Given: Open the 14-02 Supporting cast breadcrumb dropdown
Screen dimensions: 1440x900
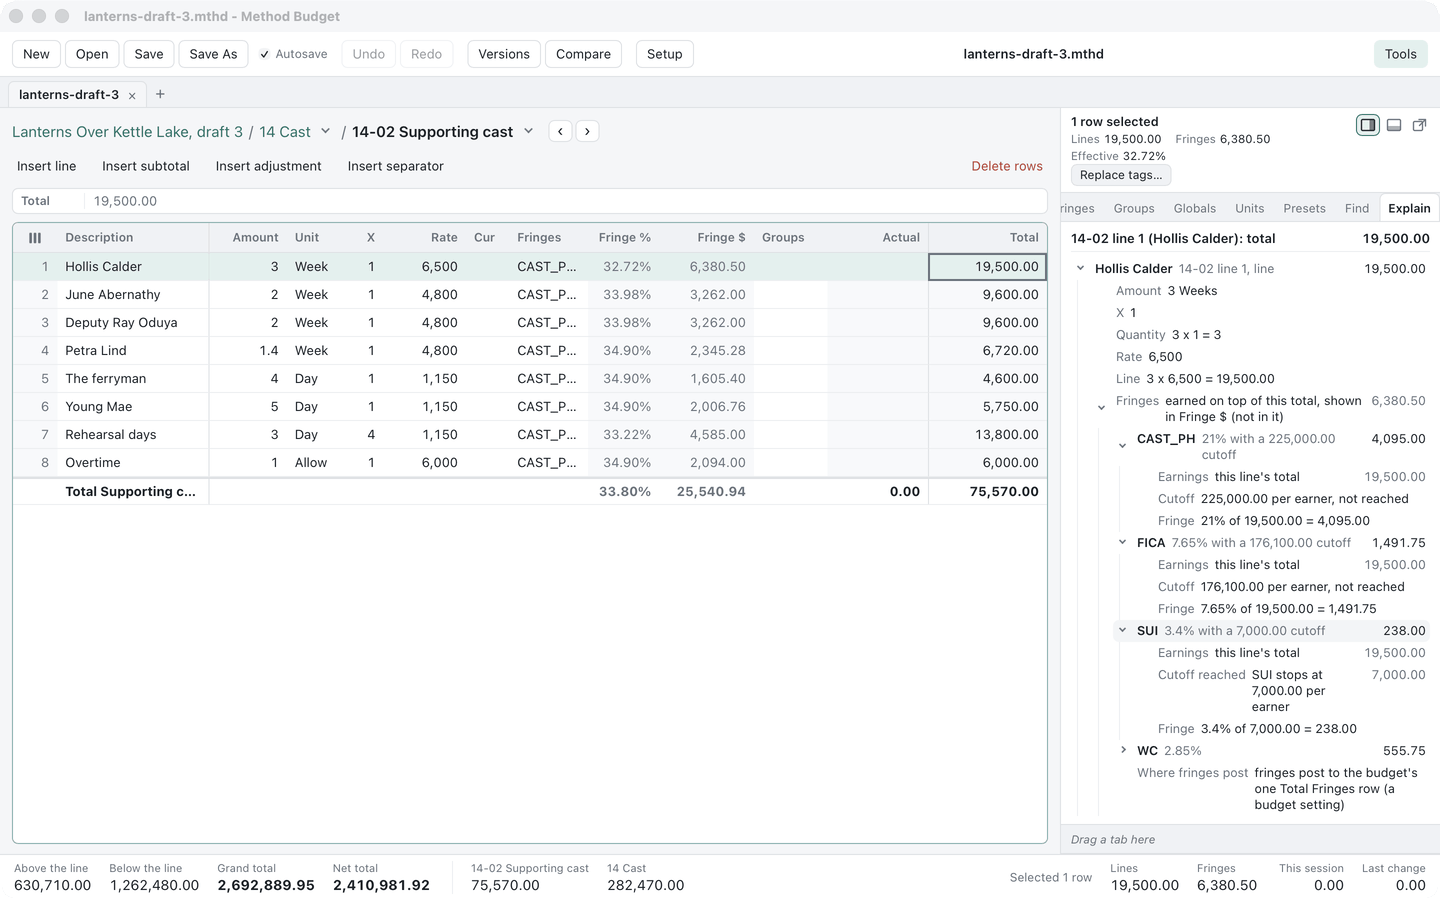Looking at the screenshot, I should coord(529,131).
